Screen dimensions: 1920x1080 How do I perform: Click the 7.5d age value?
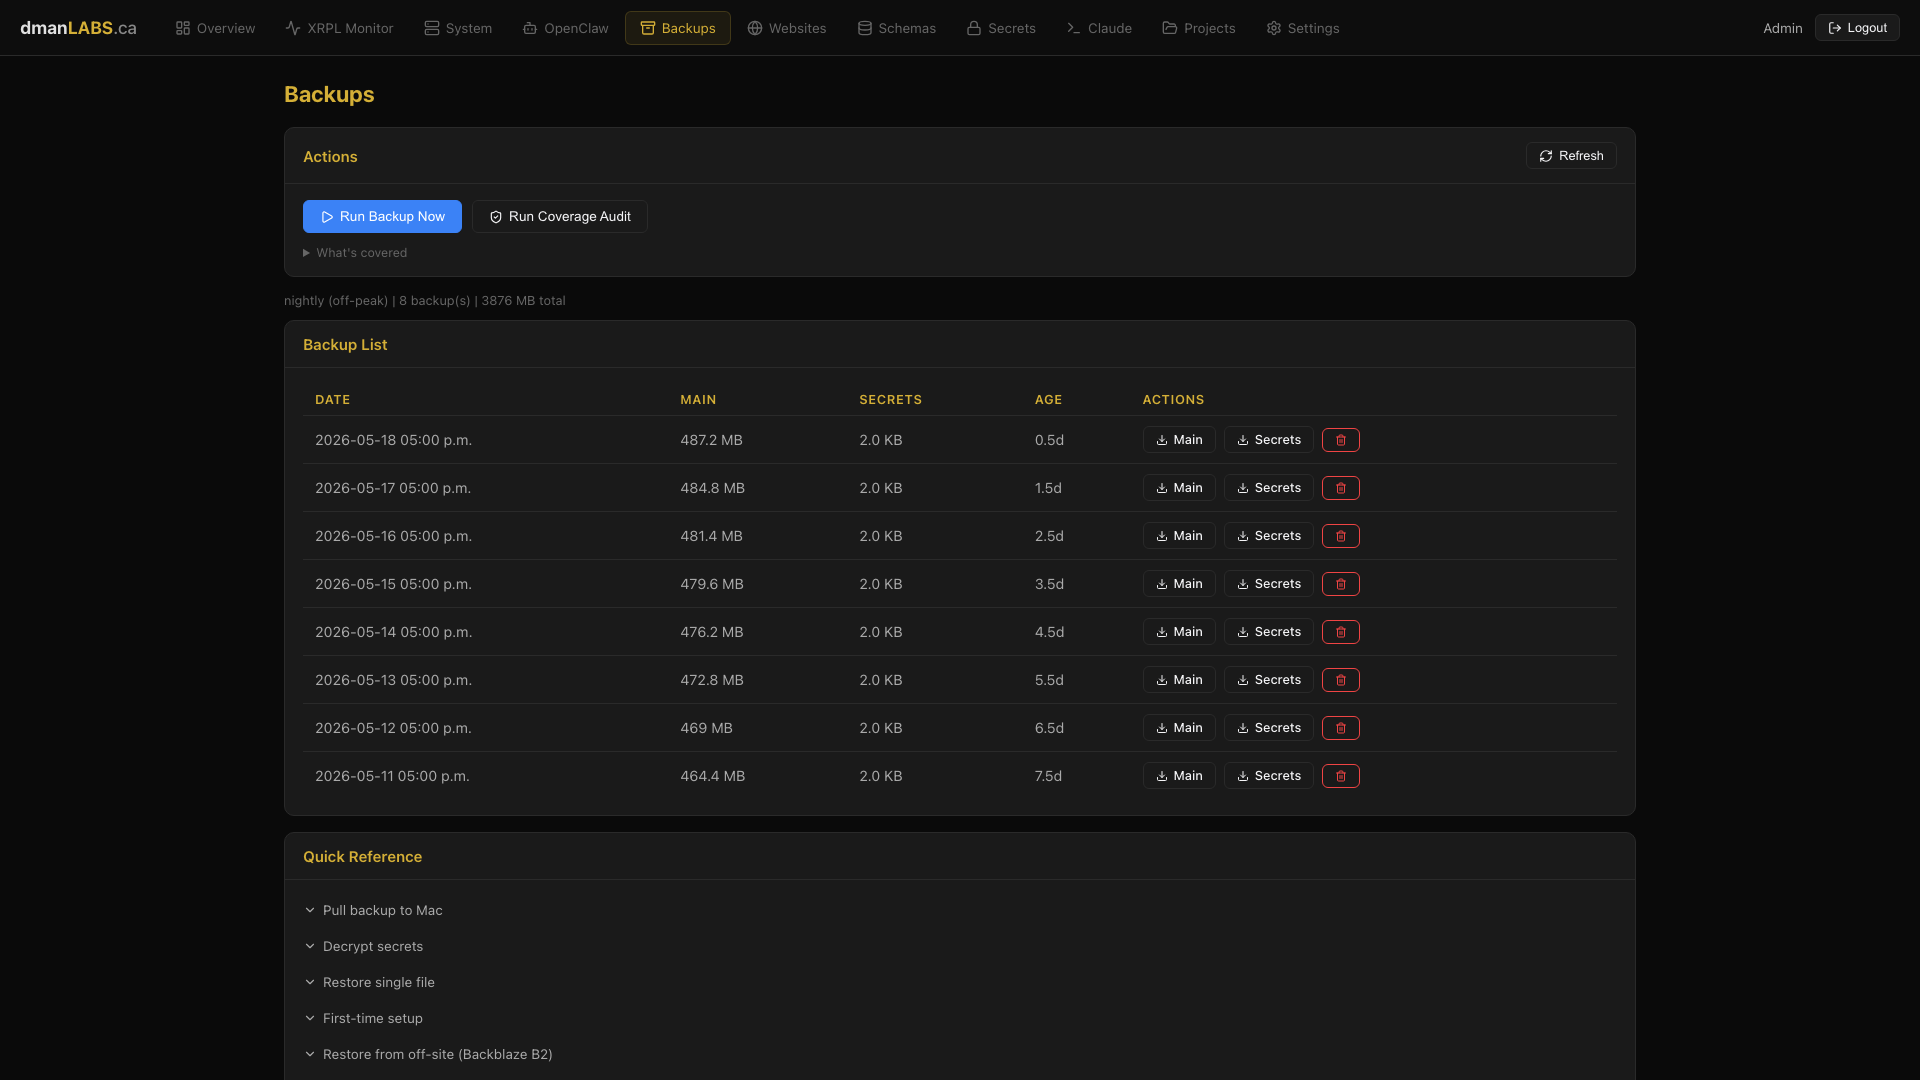pos(1048,776)
